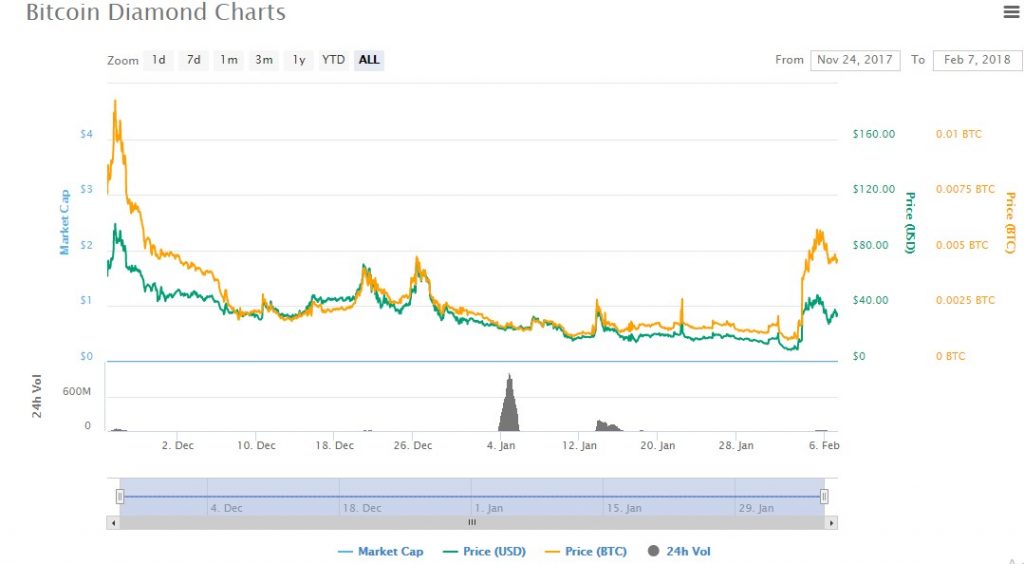Toggle 24h Vol series in legend
This screenshot has height=564, width=1024.
pyautogui.click(x=679, y=552)
